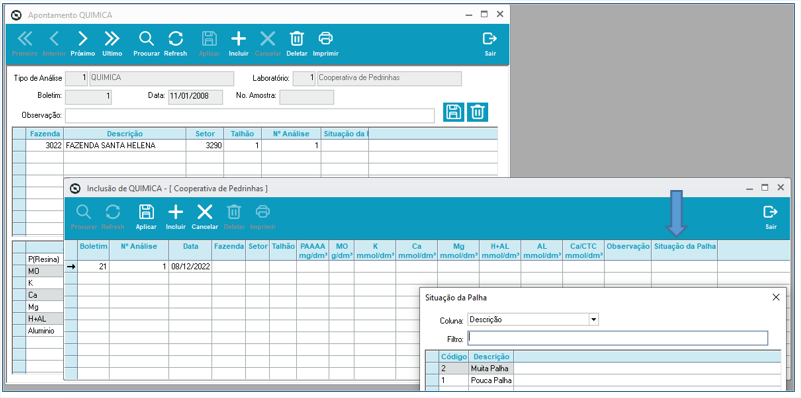
Task: Click Cancelar X icon in Apontamento QUIMICA toolbar
Action: (x=268, y=43)
